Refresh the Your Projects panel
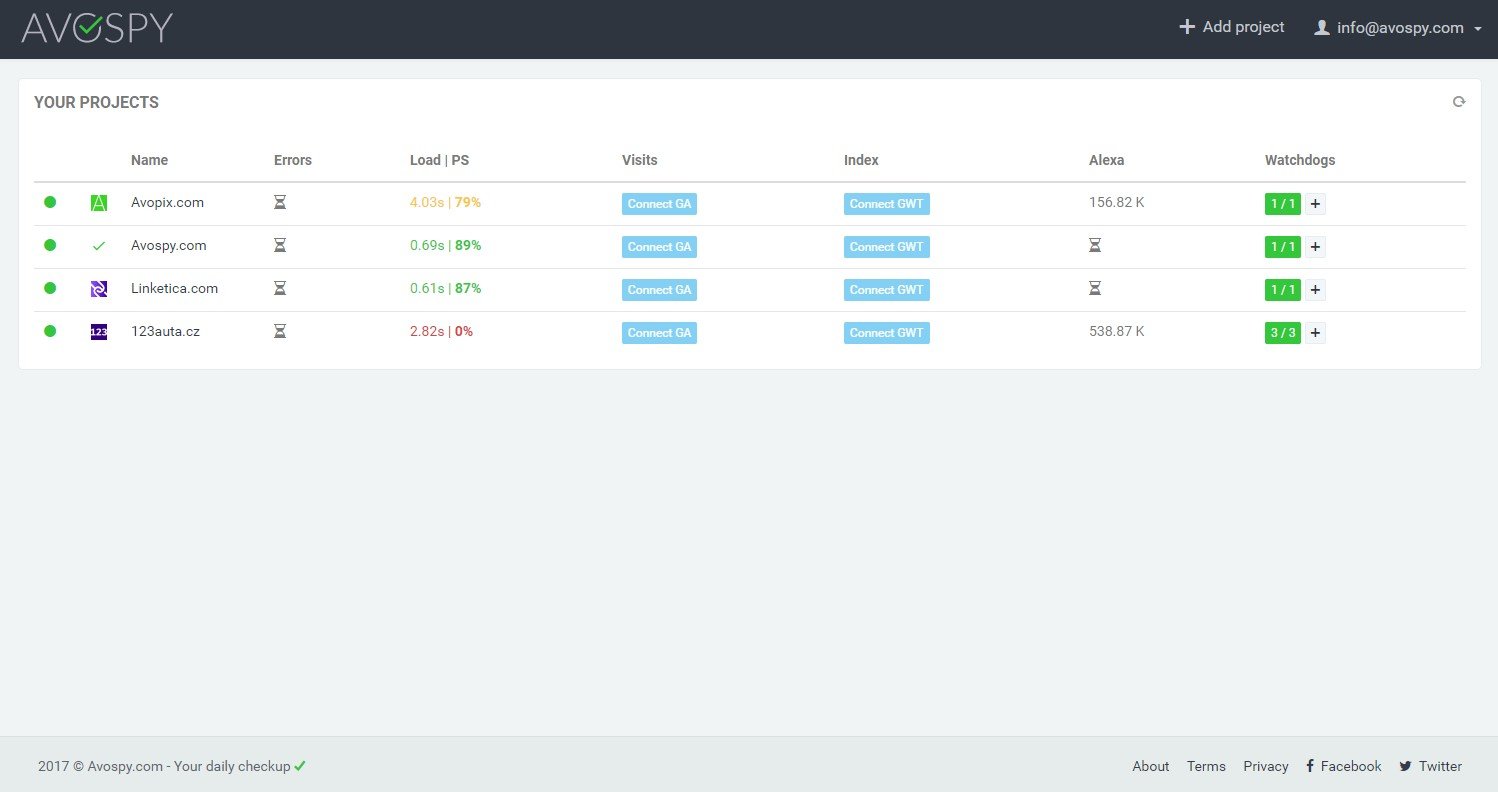 pos(1459,102)
